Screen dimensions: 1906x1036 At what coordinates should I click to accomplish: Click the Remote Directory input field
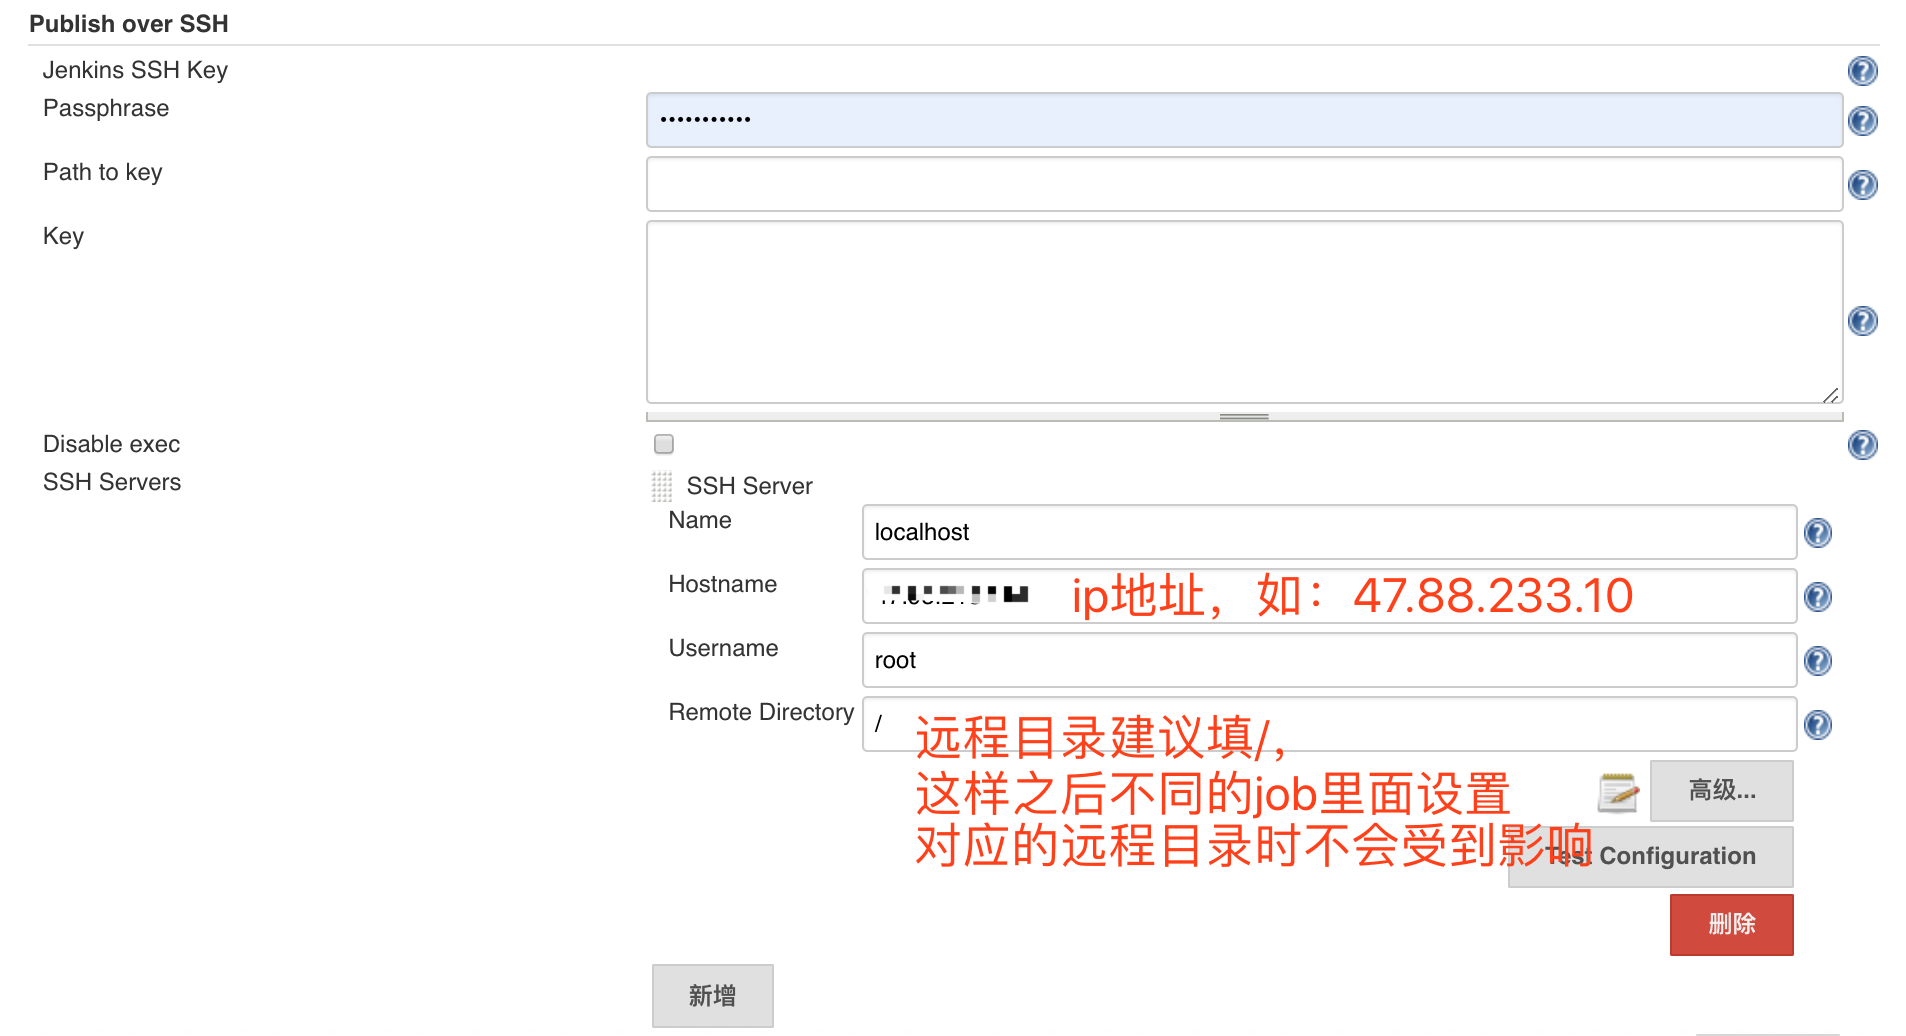point(1329,724)
